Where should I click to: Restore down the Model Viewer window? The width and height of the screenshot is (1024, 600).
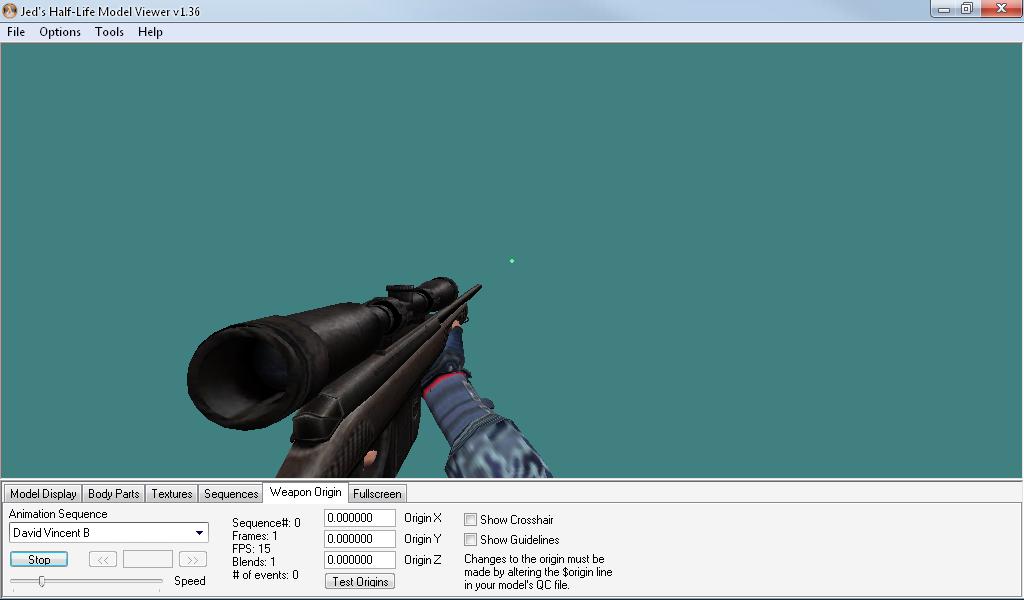click(967, 9)
